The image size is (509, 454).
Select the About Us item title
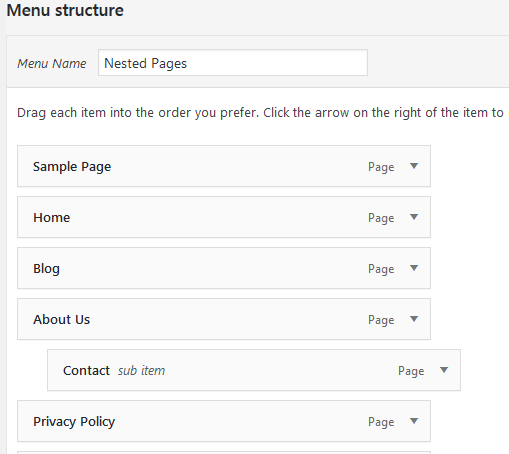tap(62, 320)
